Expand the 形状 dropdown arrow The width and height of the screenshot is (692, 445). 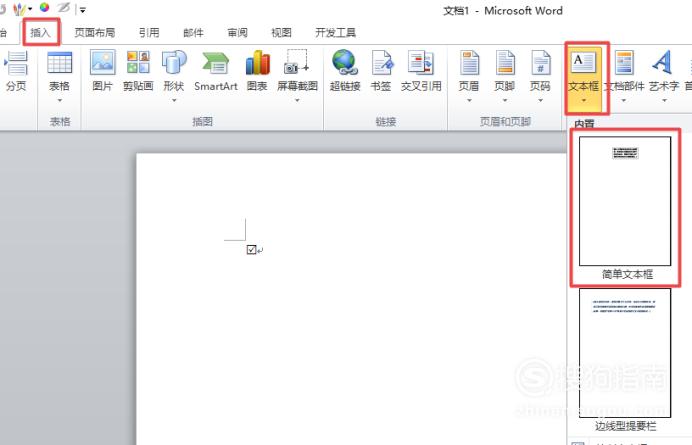click(174, 101)
